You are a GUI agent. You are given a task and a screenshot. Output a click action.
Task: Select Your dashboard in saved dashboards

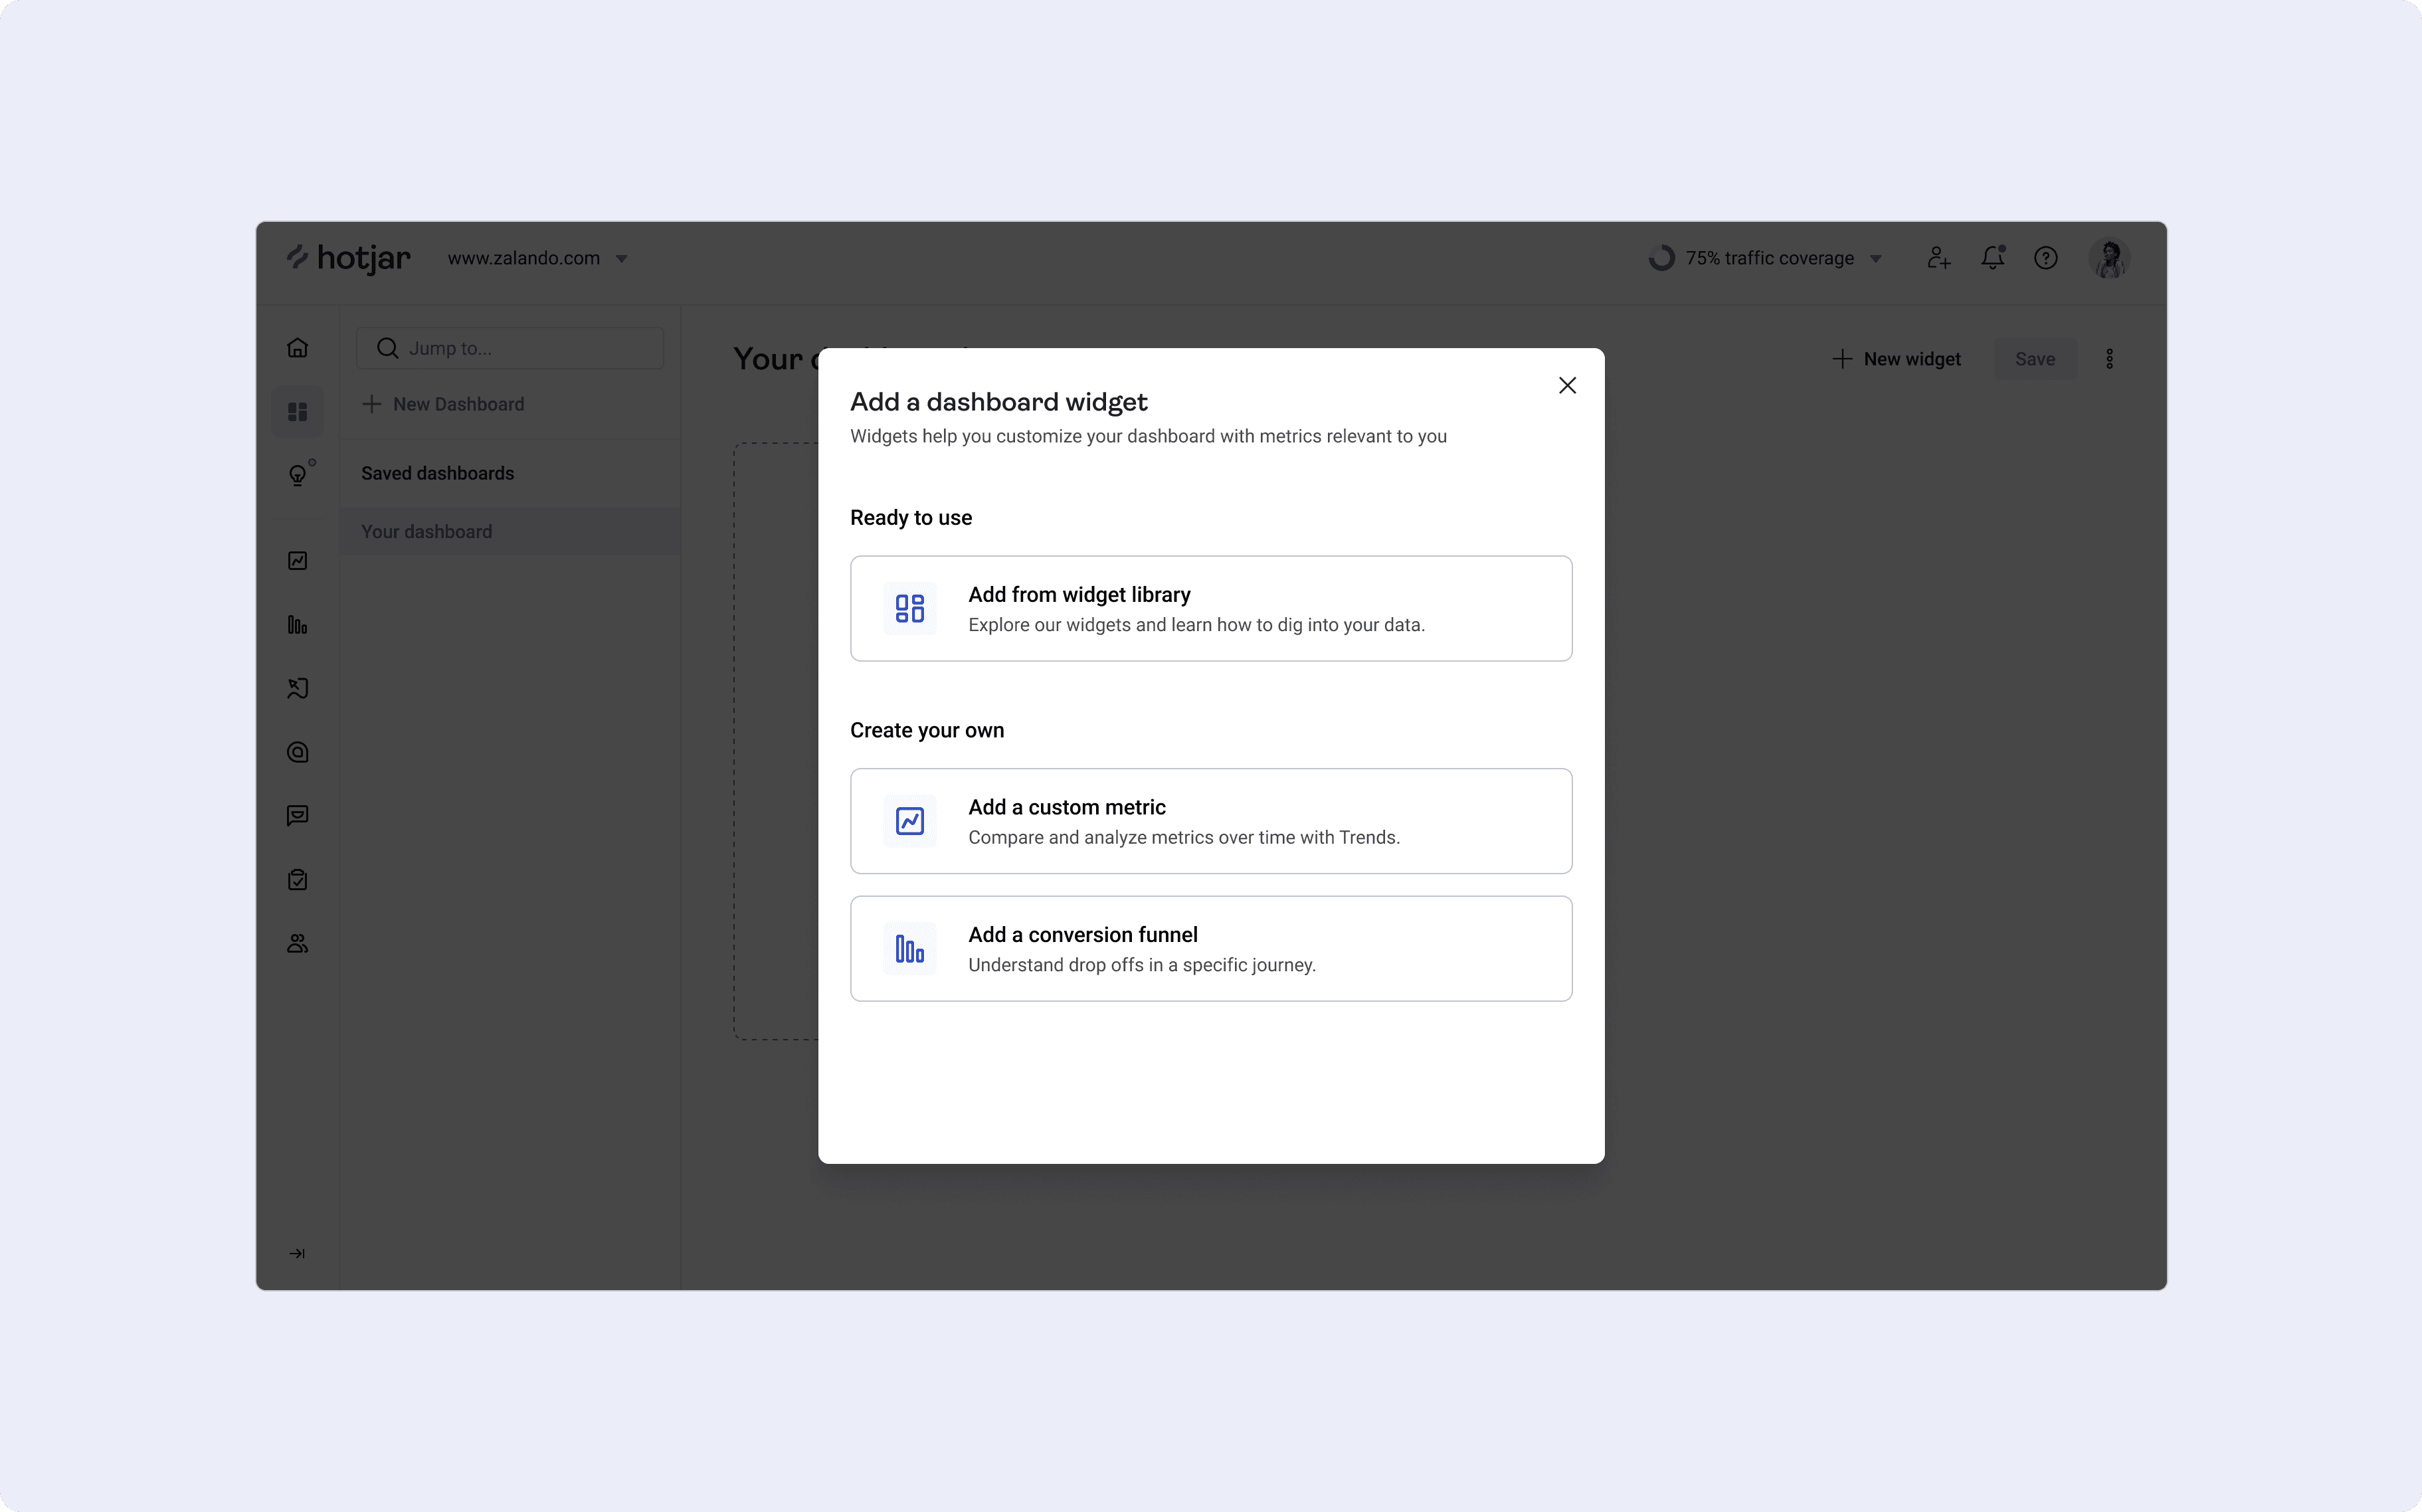pos(510,532)
